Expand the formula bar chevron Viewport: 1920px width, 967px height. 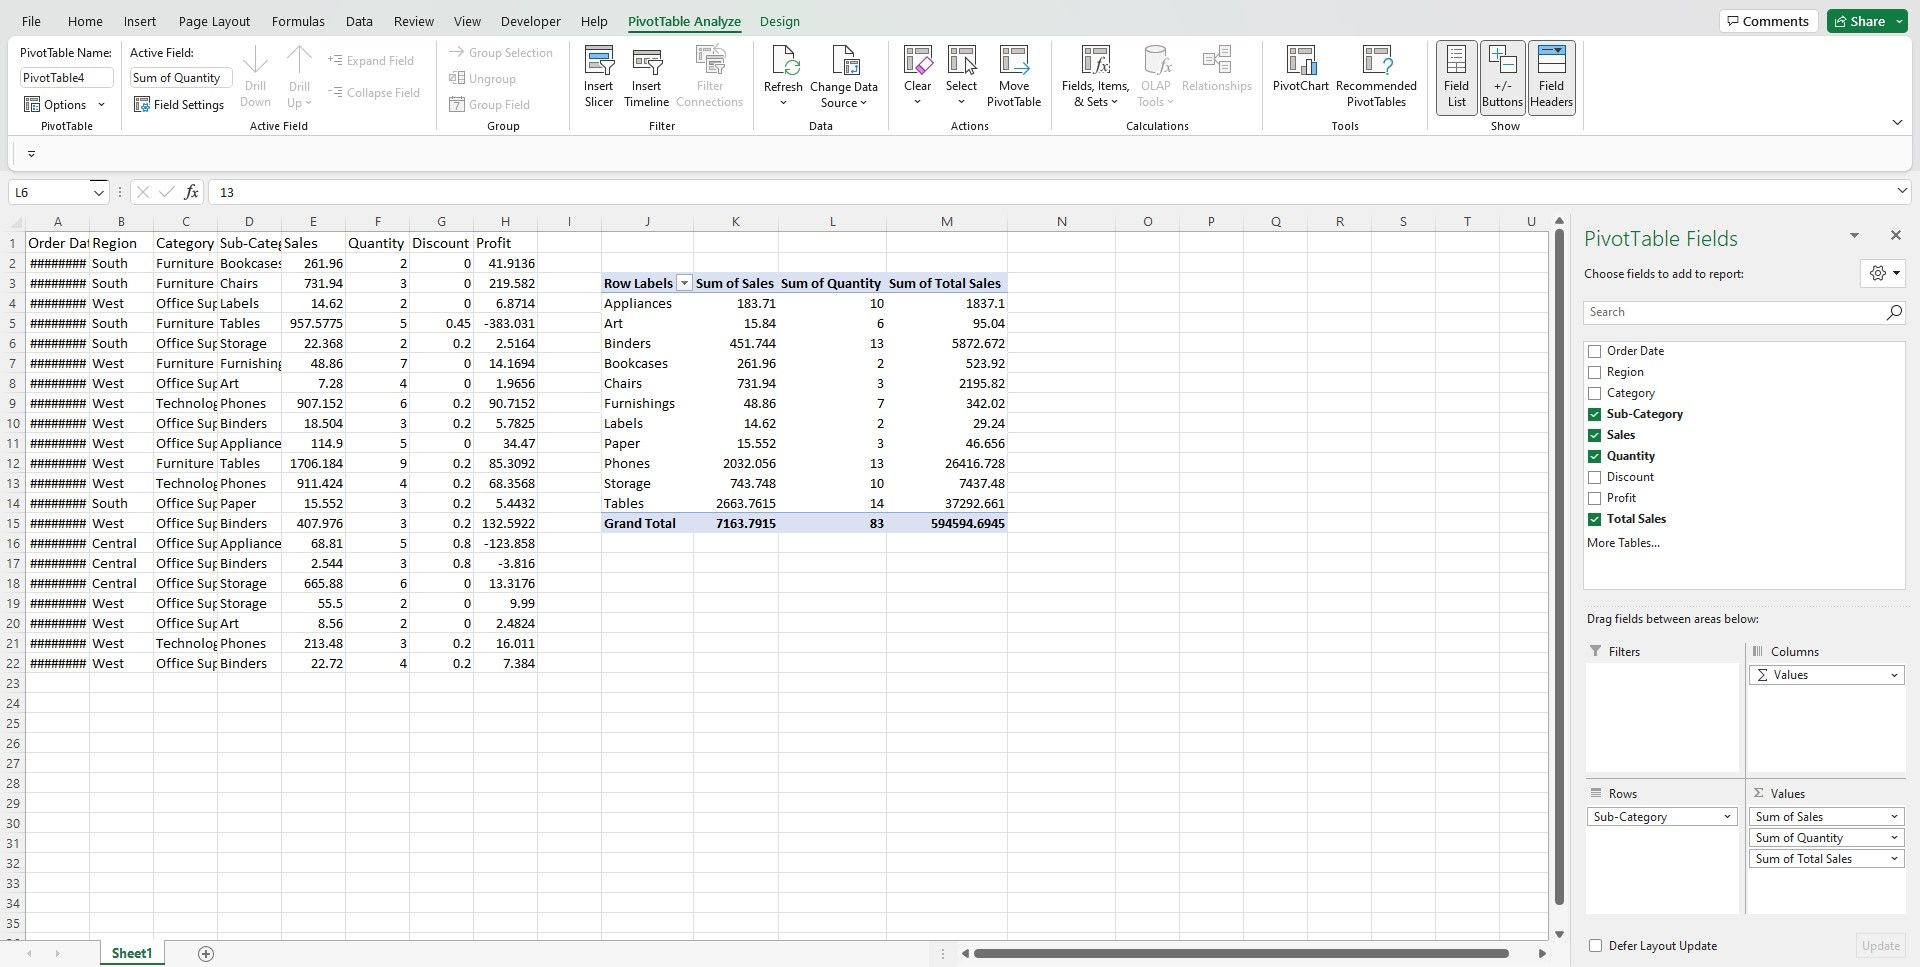coord(1901,191)
